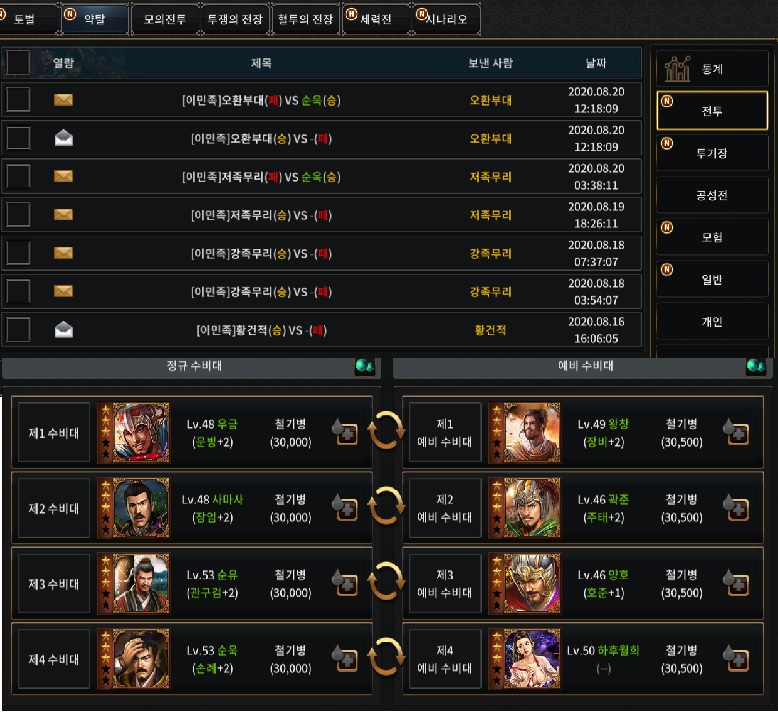Screen dimensions: 778x720
Task: Click green gem icon on 예비 수비대 header
Action: (x=756, y=367)
